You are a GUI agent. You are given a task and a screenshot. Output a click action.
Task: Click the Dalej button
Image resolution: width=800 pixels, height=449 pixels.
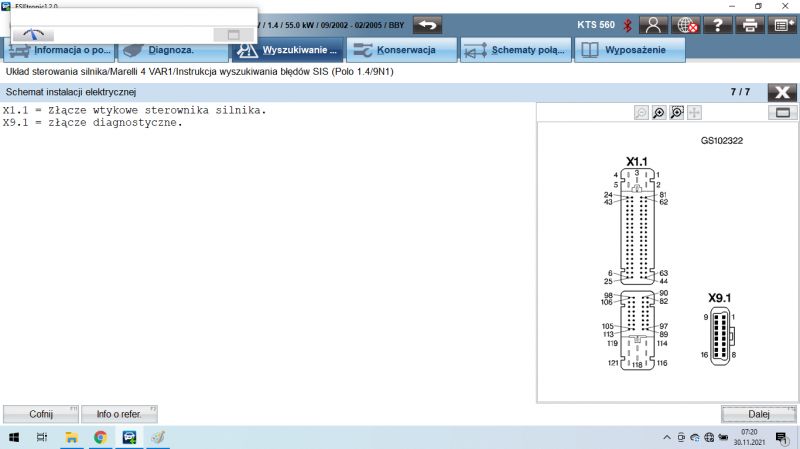click(x=759, y=414)
